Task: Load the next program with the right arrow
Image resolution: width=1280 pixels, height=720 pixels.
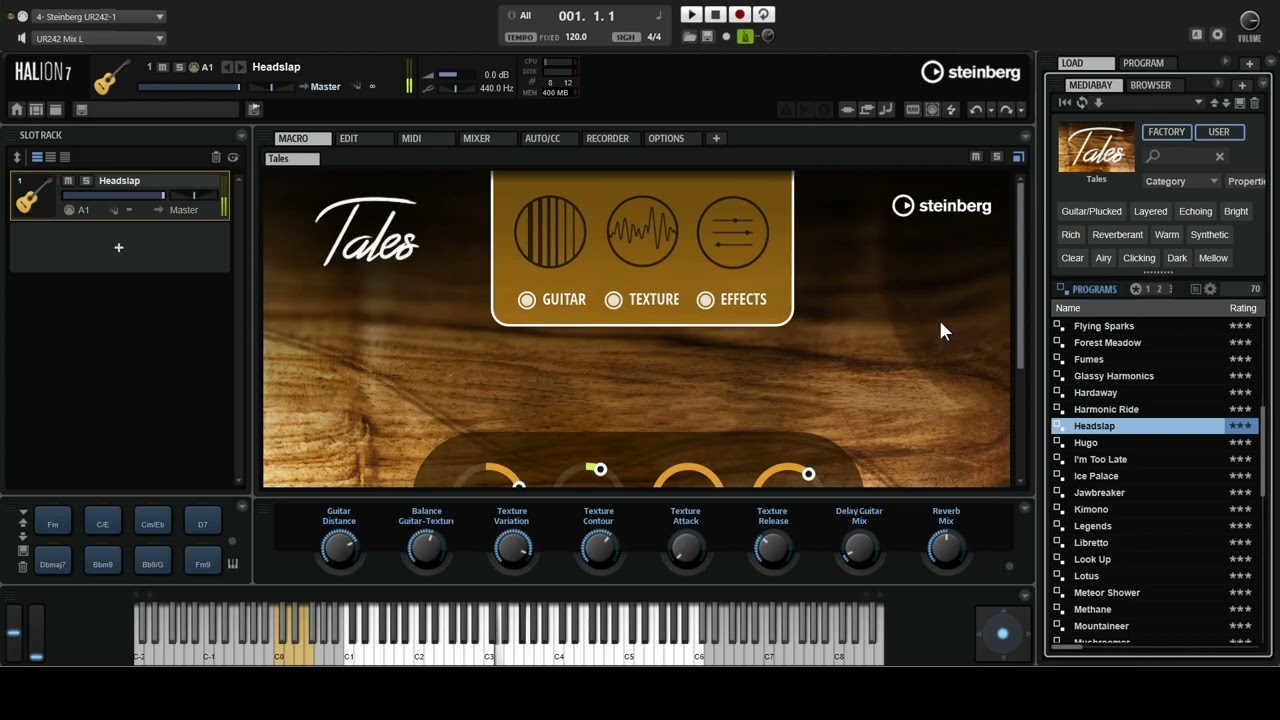Action: point(241,67)
